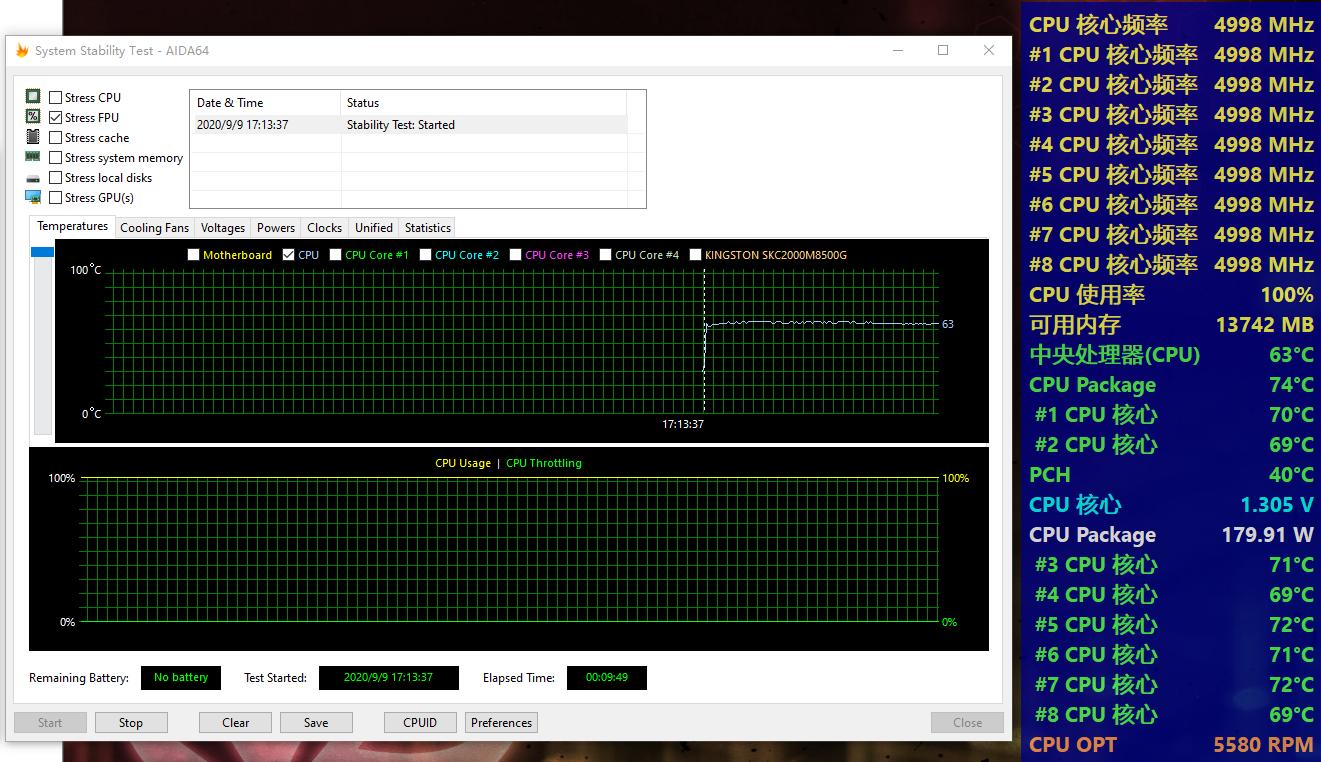Click the Test Started time field
Screen dimensions: 1321x762
(389, 678)
